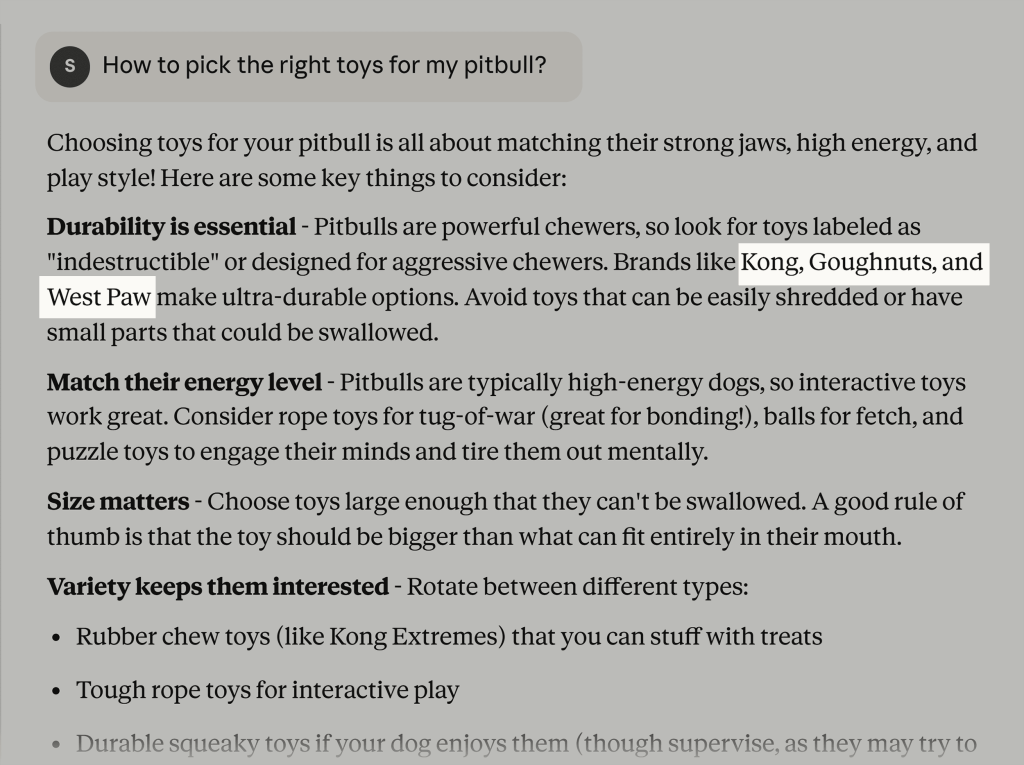Viewport: 1024px width, 765px height.
Task: Click the bold 'Size matters' heading
Action: pos(118,502)
